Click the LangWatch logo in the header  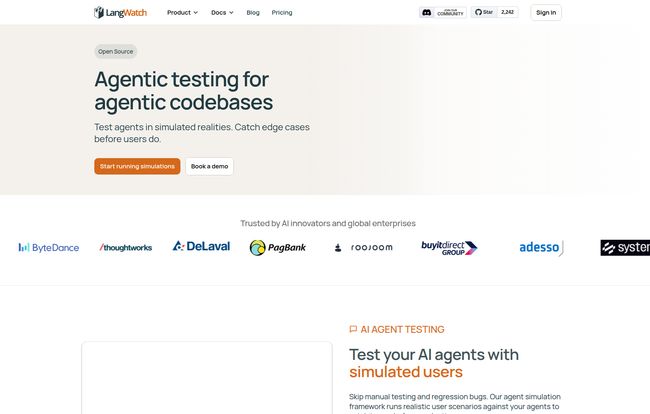(119, 13)
